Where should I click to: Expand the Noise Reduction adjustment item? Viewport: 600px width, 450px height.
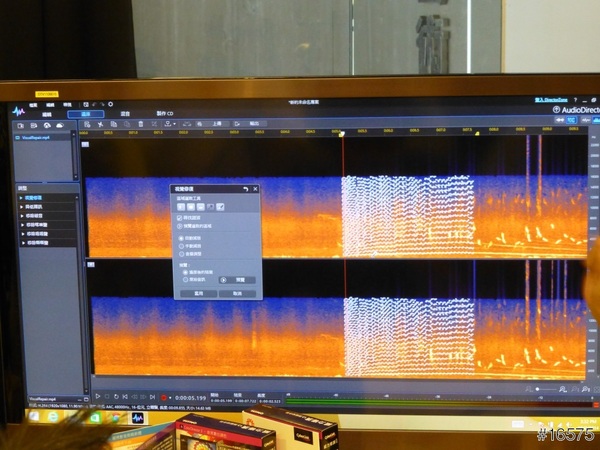click(x=22, y=207)
